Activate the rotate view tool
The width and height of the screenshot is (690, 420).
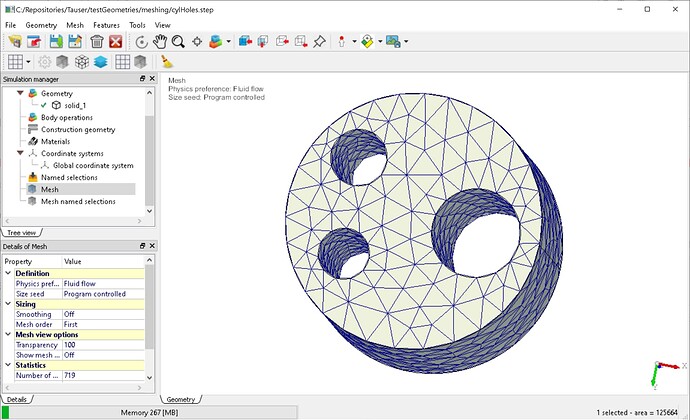141,42
